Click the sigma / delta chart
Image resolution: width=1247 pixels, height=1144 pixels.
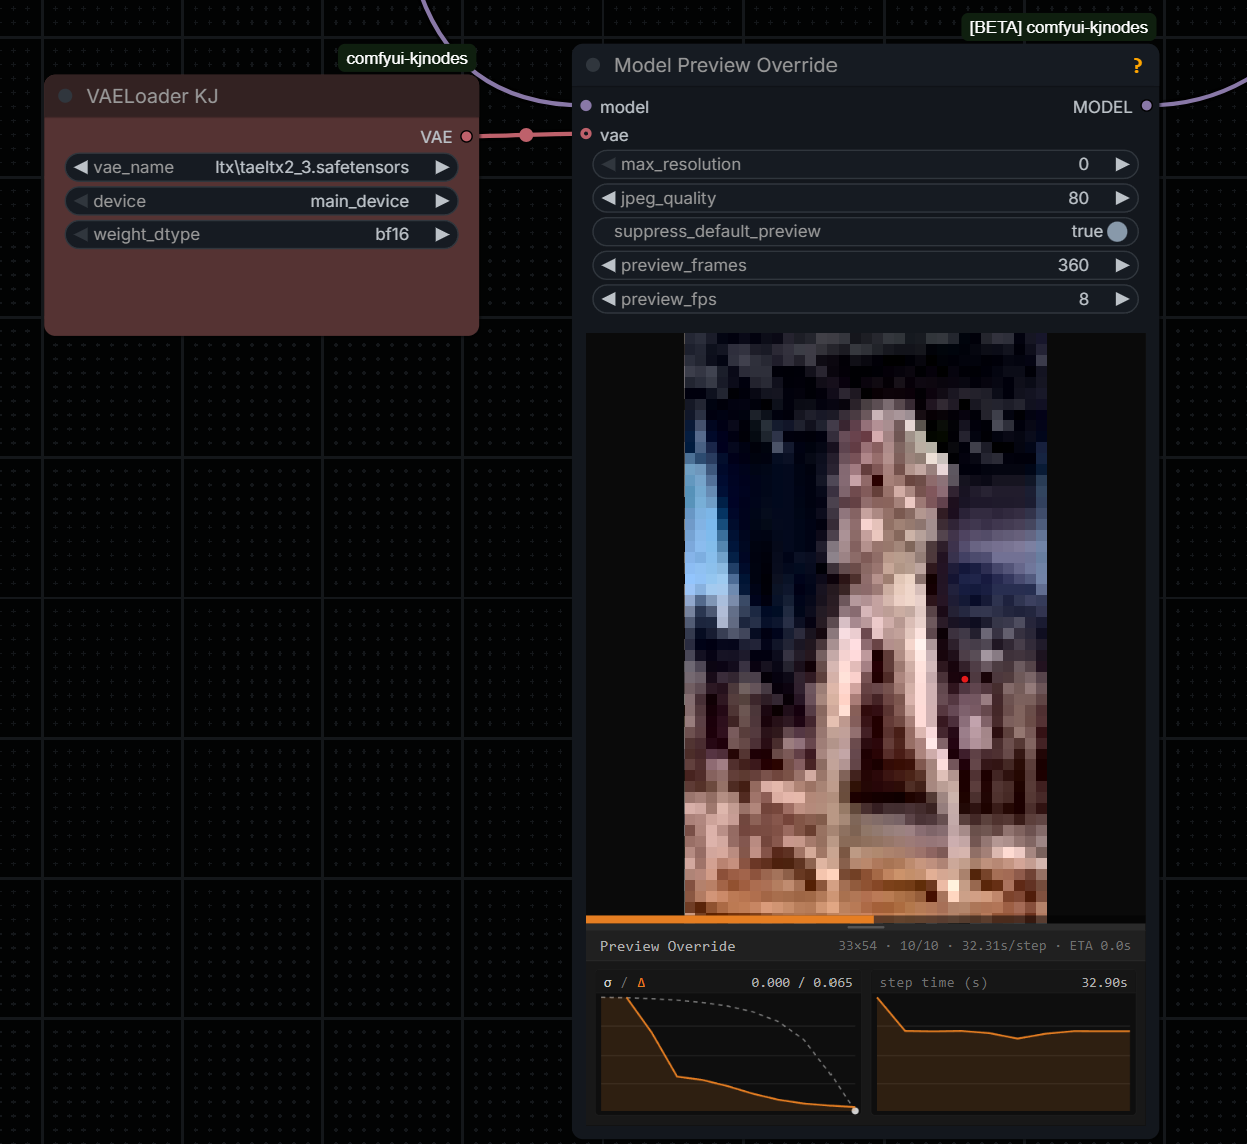(729, 1052)
